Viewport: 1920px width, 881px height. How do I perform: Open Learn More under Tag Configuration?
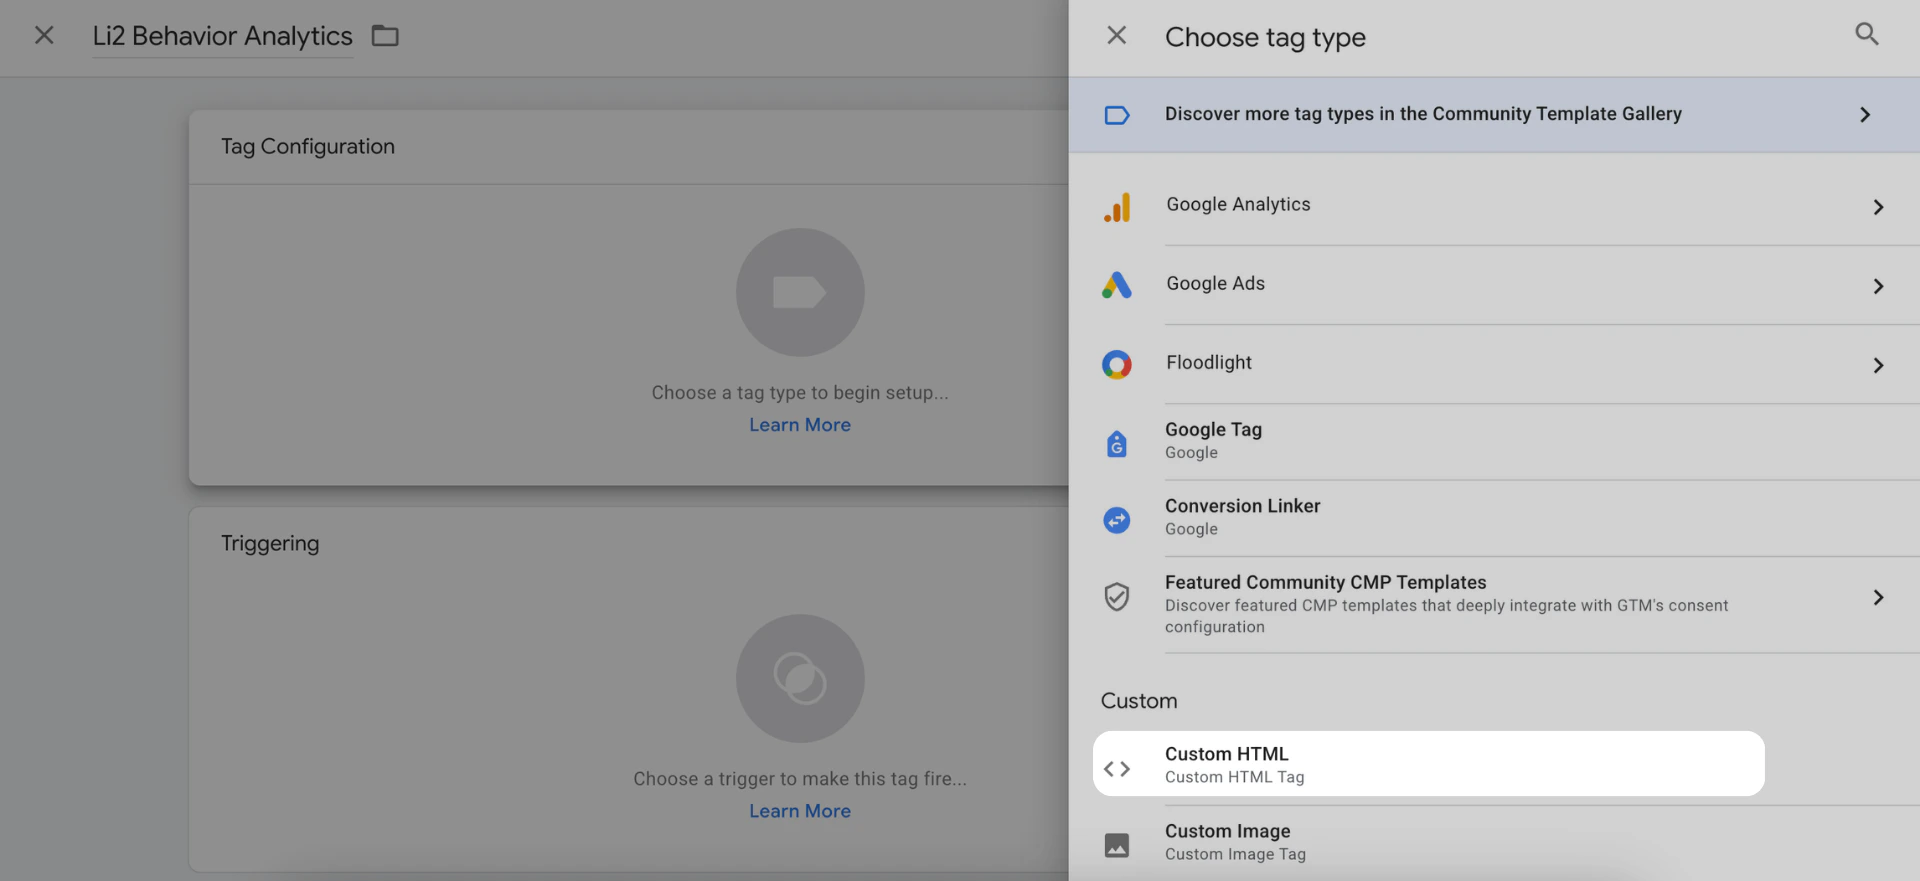pyautogui.click(x=800, y=425)
